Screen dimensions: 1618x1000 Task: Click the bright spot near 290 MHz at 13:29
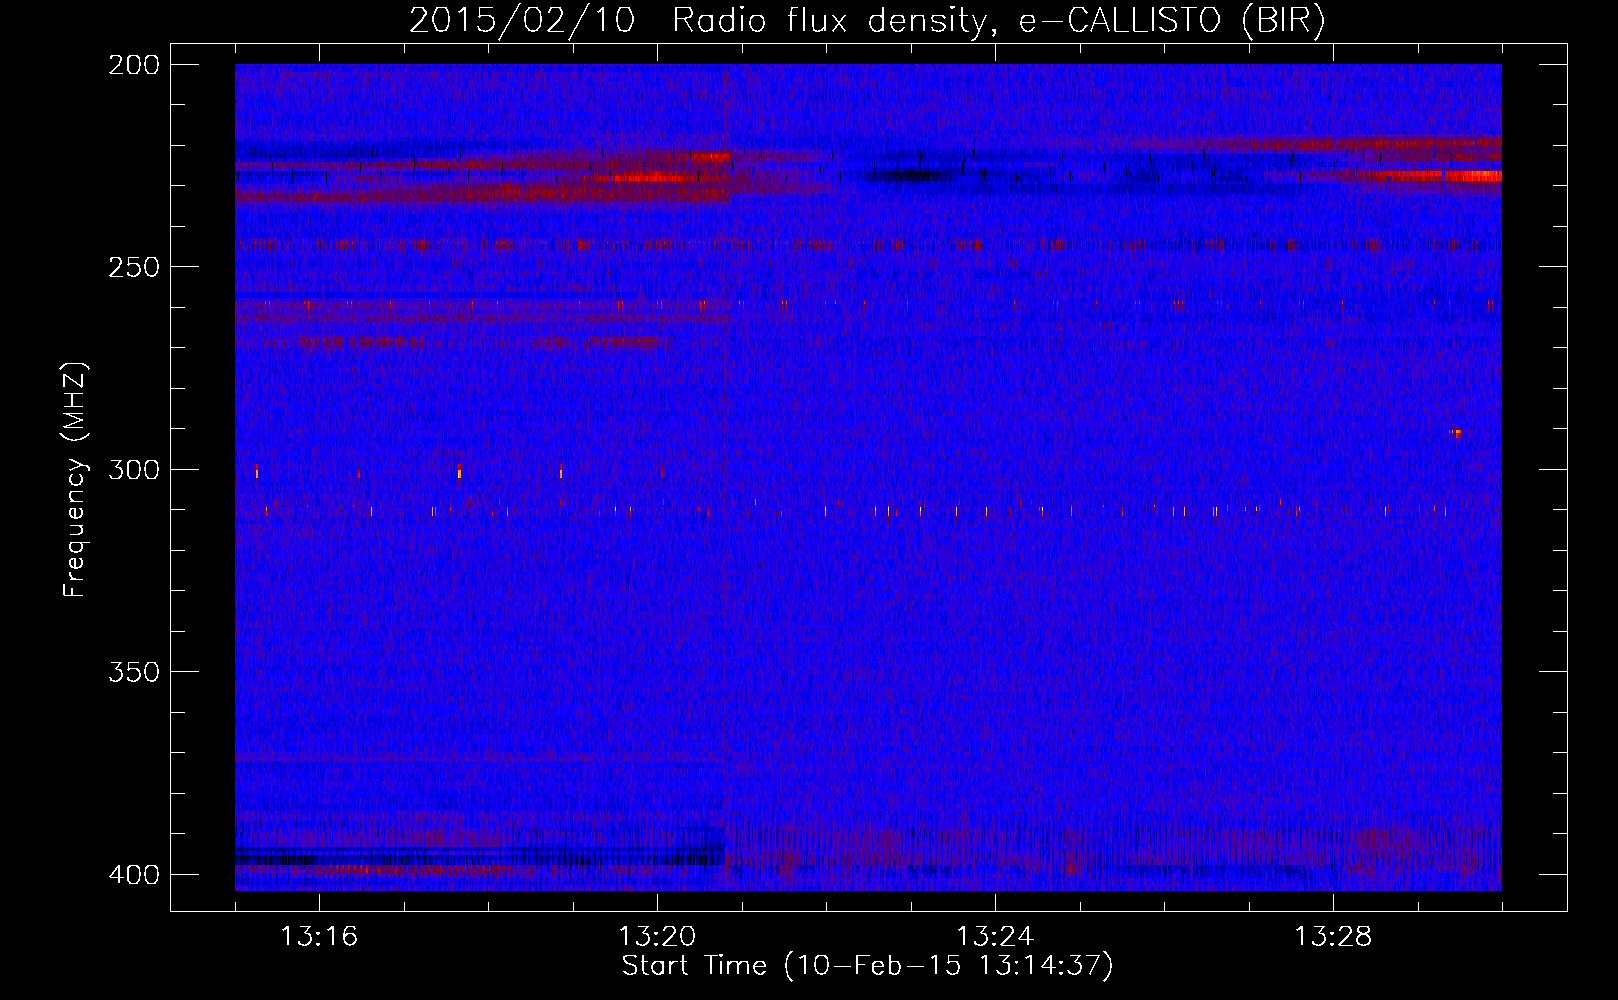[1456, 433]
